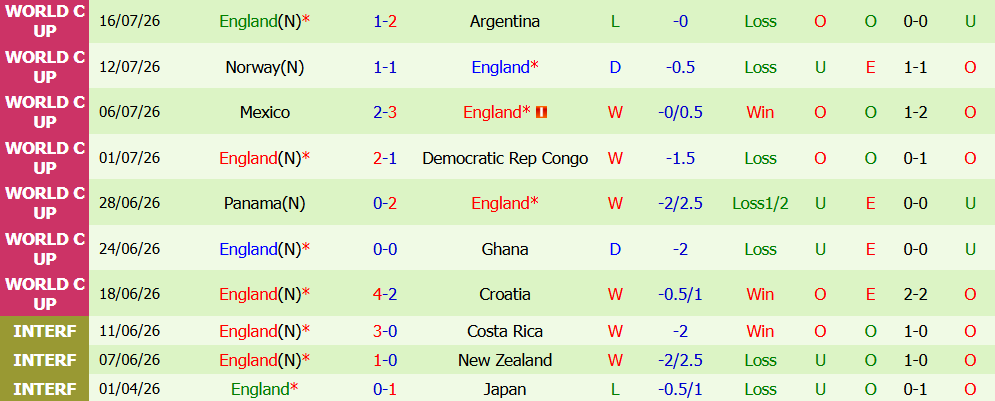The height and width of the screenshot is (401, 995).
Task: Select Norway(N) team name
Action: [265, 67]
